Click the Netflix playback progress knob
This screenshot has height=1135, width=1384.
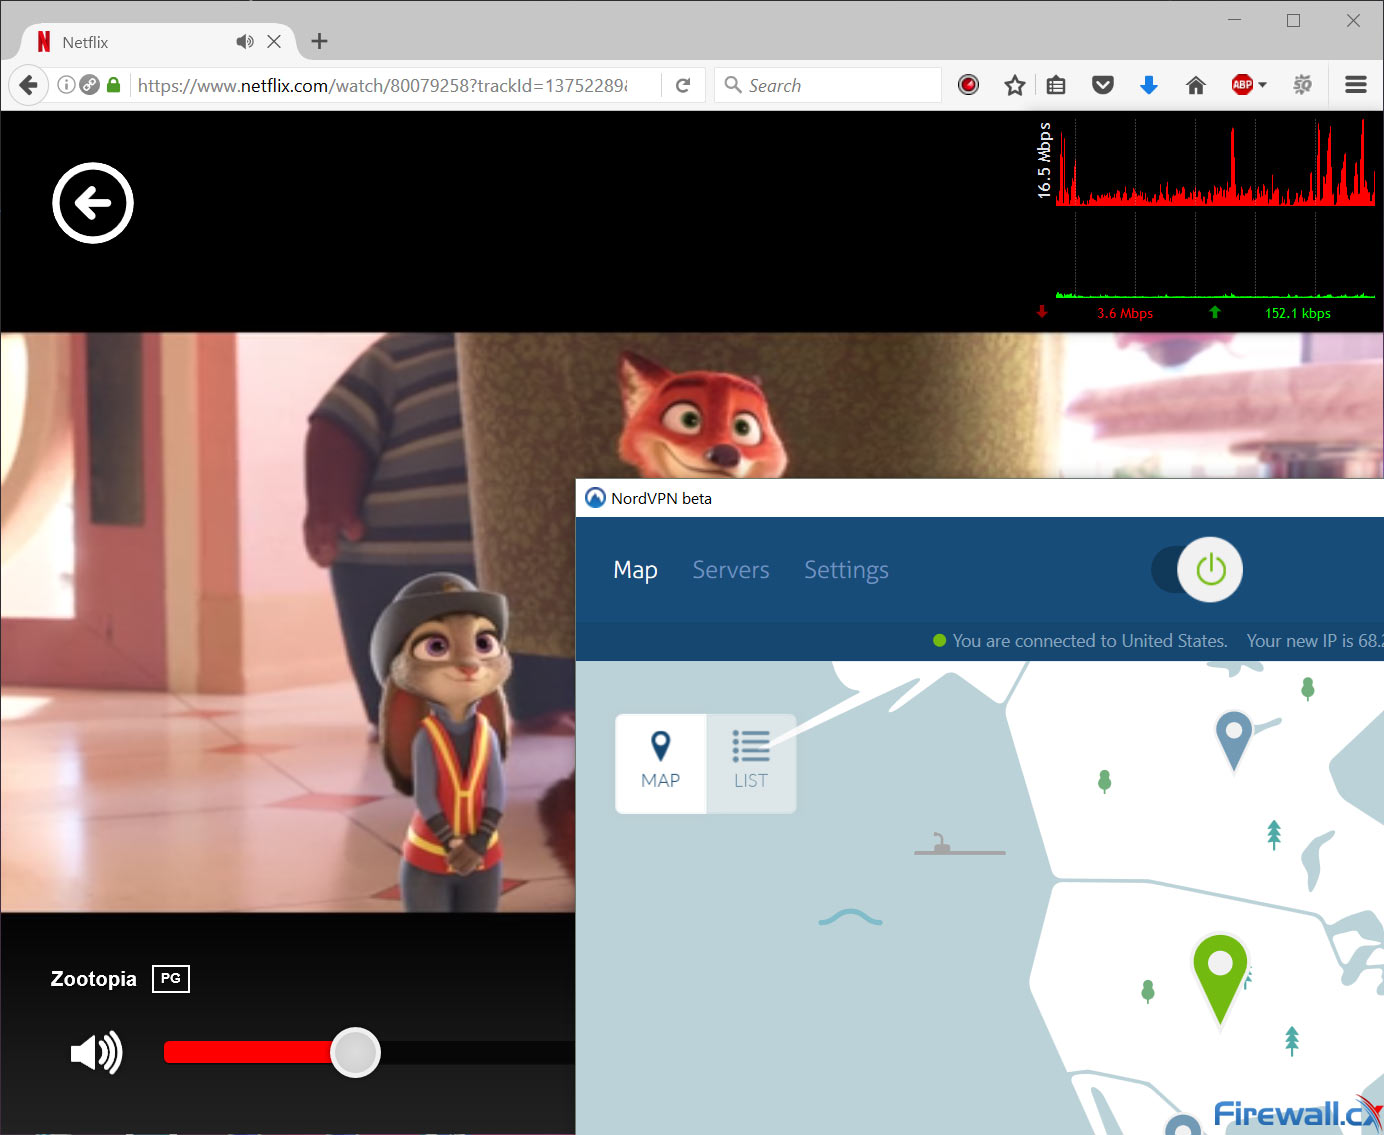coord(355,1052)
